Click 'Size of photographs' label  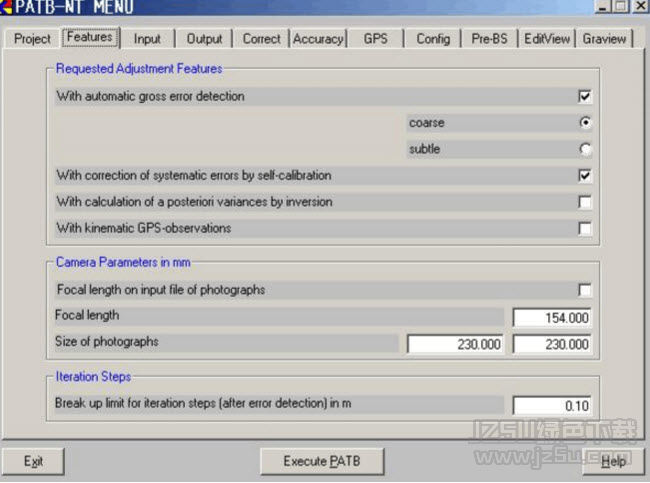tap(107, 342)
